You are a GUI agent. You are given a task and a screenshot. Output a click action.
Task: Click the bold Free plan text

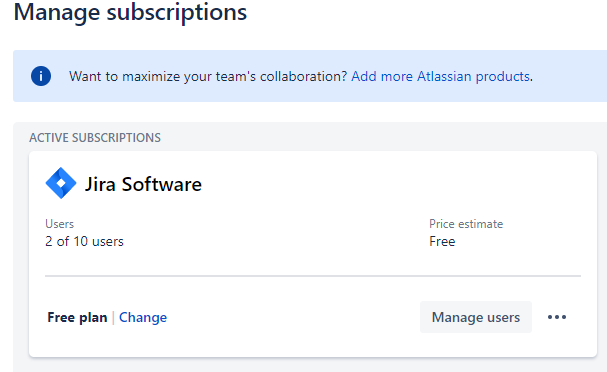coord(77,317)
